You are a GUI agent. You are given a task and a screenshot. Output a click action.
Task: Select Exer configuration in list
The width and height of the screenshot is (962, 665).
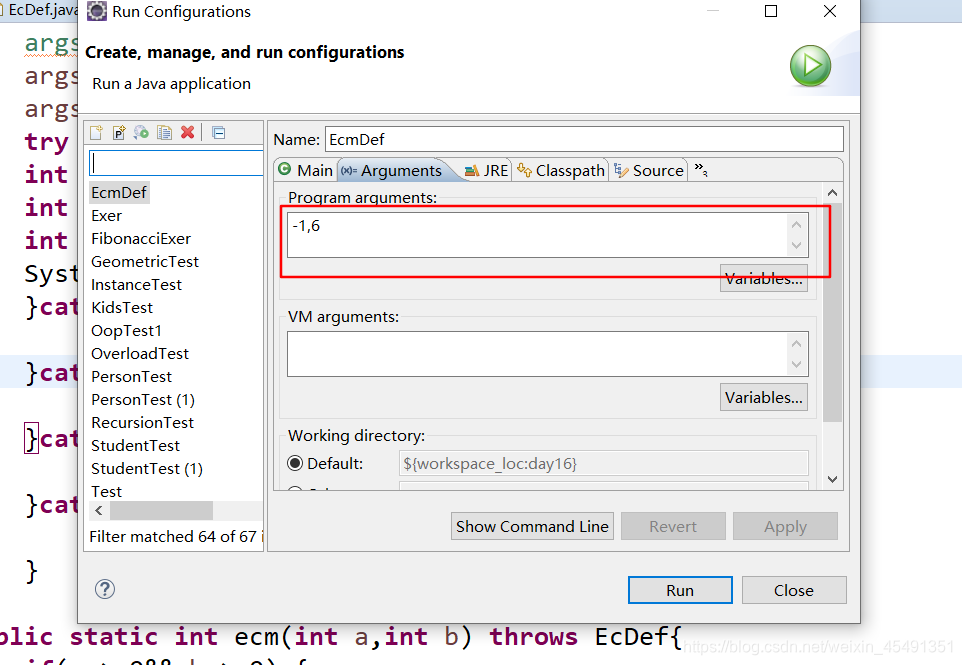click(x=107, y=216)
